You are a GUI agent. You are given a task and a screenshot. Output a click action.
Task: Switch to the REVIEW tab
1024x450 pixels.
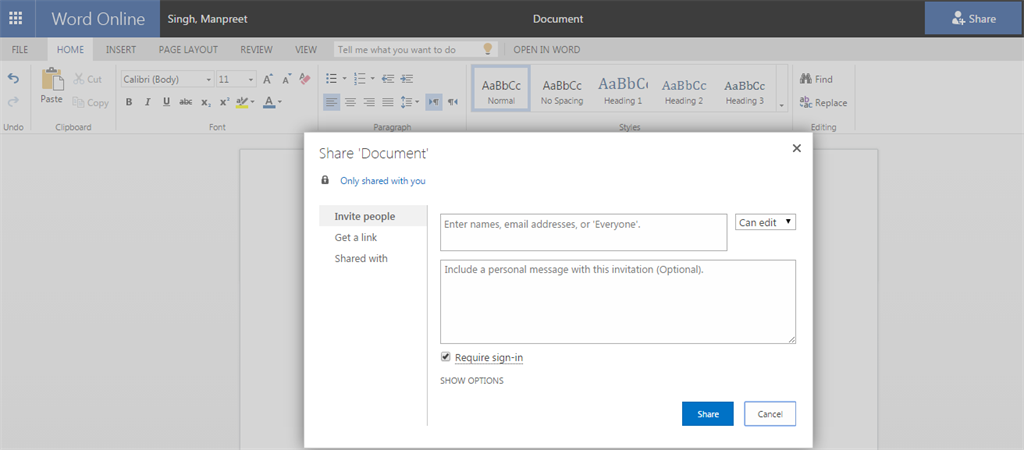[x=257, y=50]
